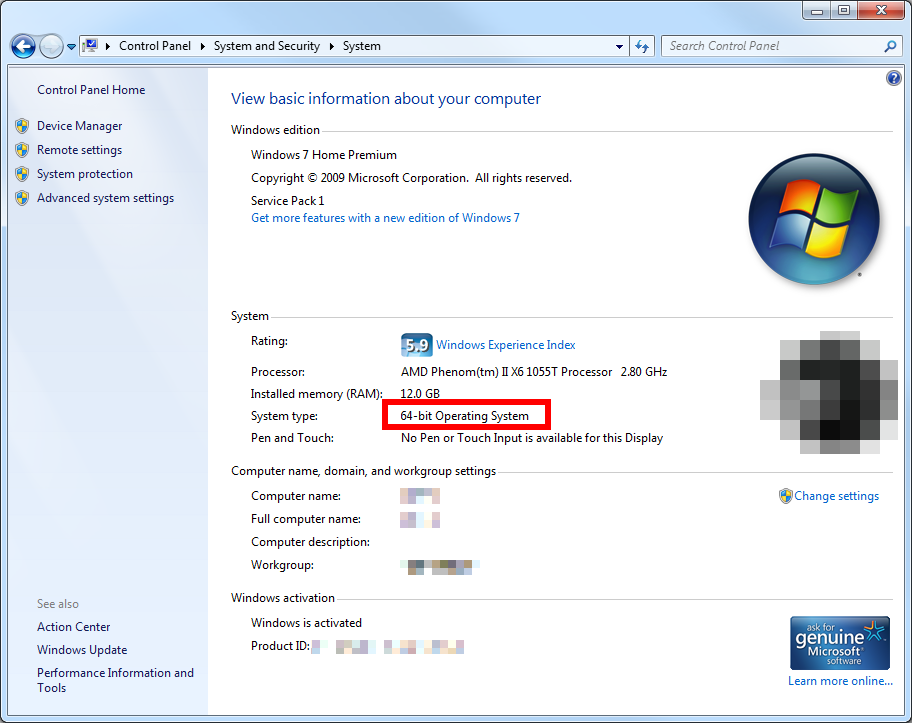Open Remote settings
The height and width of the screenshot is (723, 912).
[x=80, y=149]
